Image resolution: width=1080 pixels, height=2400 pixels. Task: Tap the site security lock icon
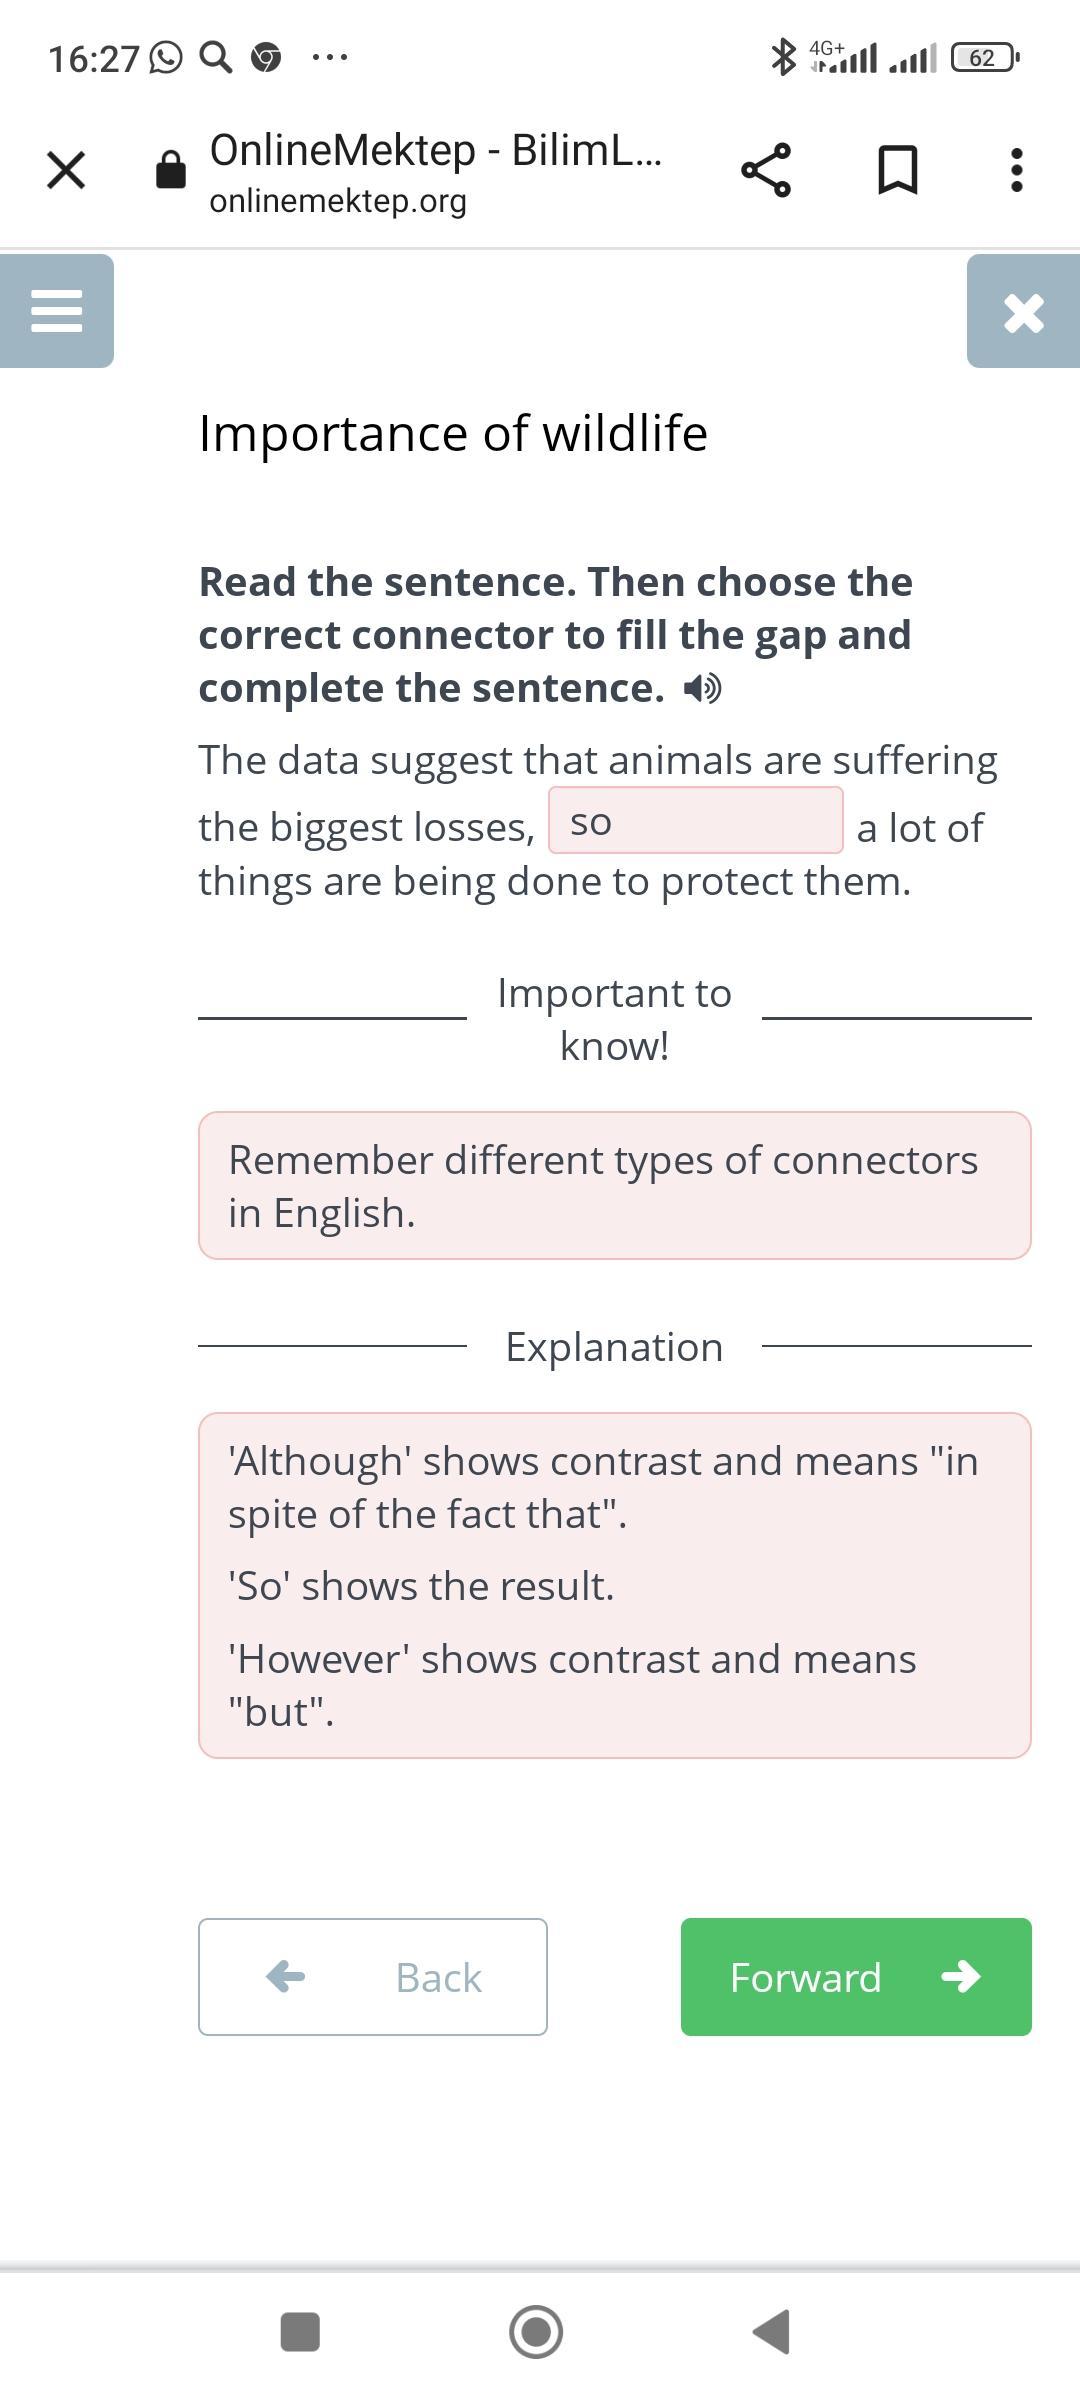coord(171,170)
